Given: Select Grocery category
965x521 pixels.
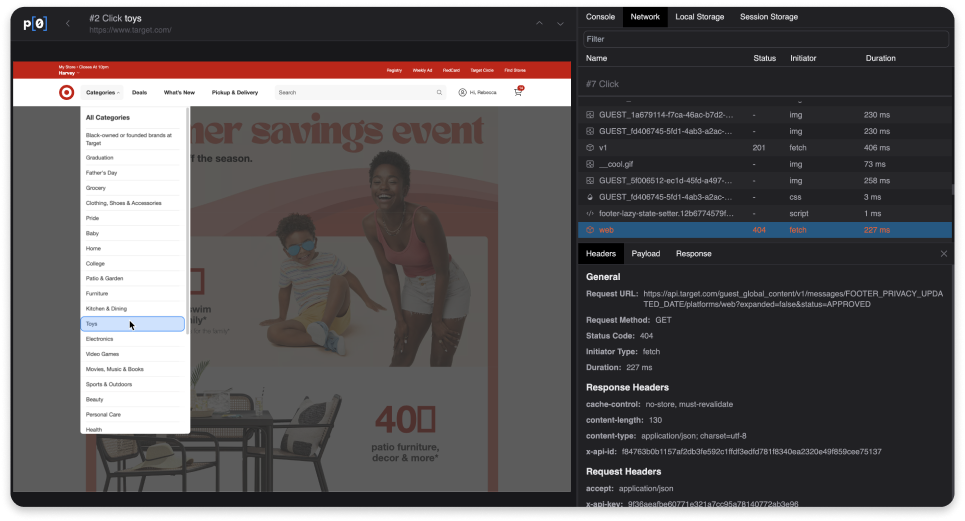Looking at the screenshot, I should [x=95, y=188].
